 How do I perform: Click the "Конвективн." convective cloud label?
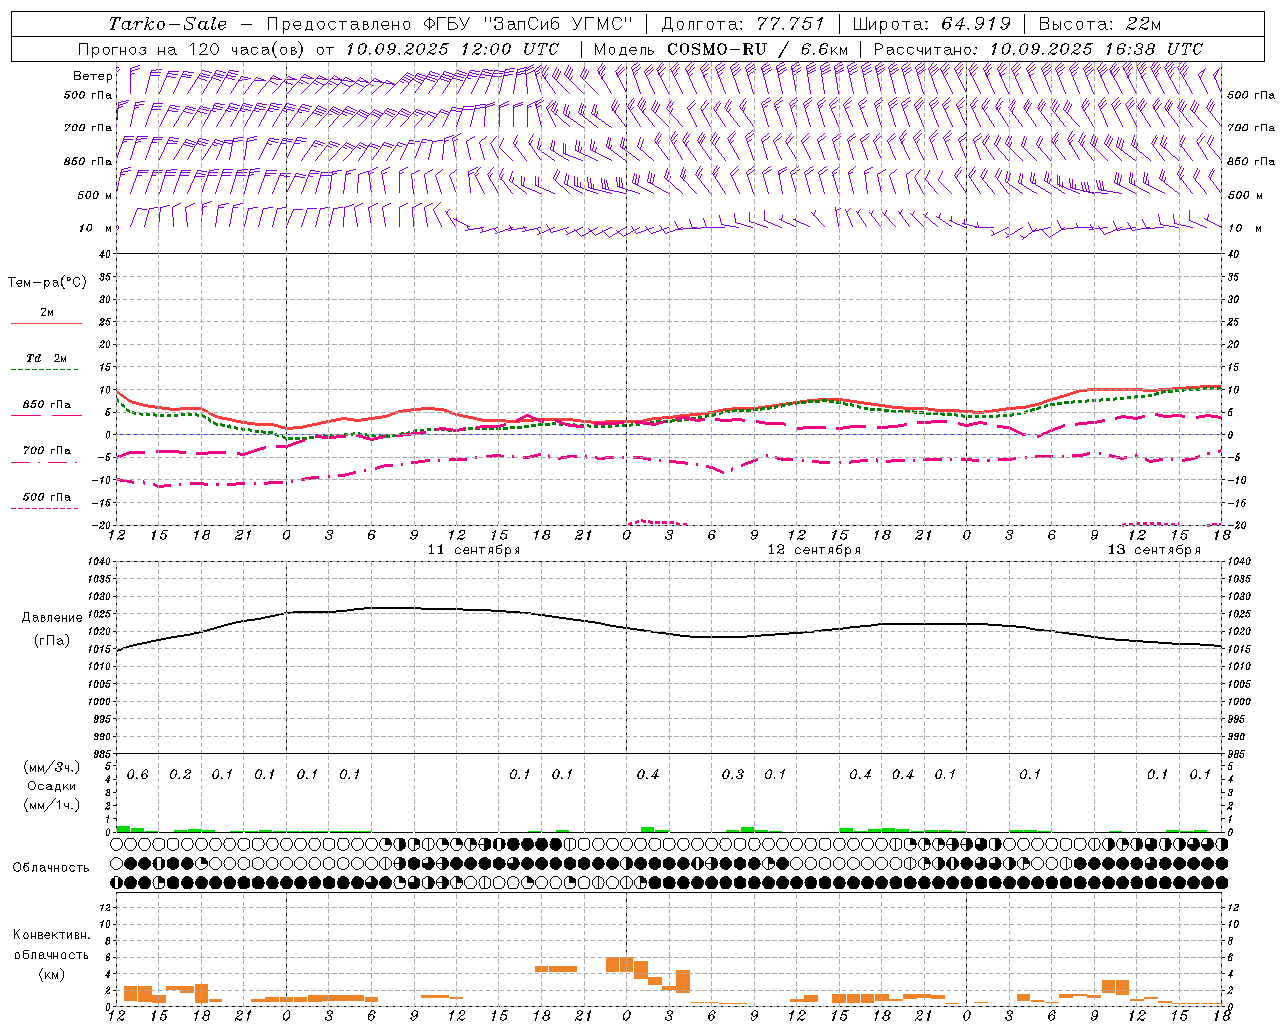point(52,935)
